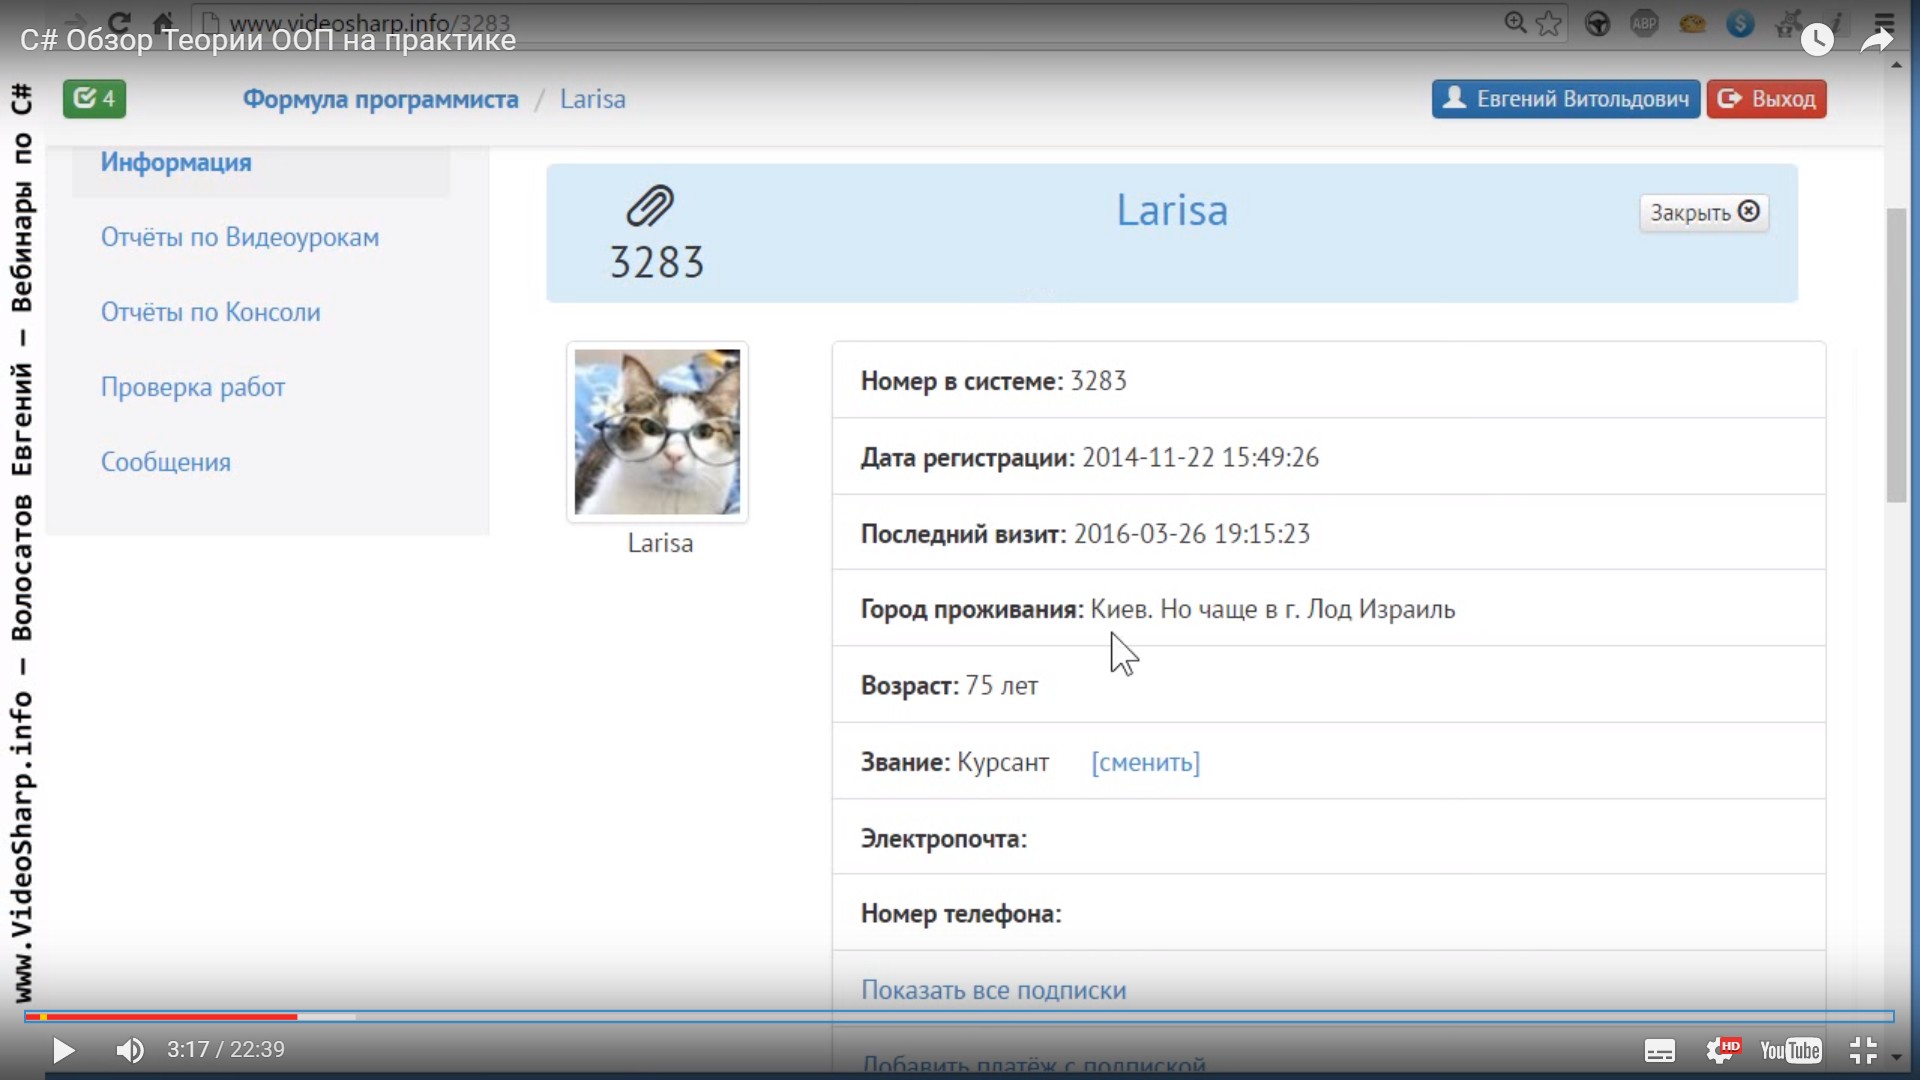Play the YouTube video
Viewport: 1920px width, 1080px height.
coord(63,1050)
